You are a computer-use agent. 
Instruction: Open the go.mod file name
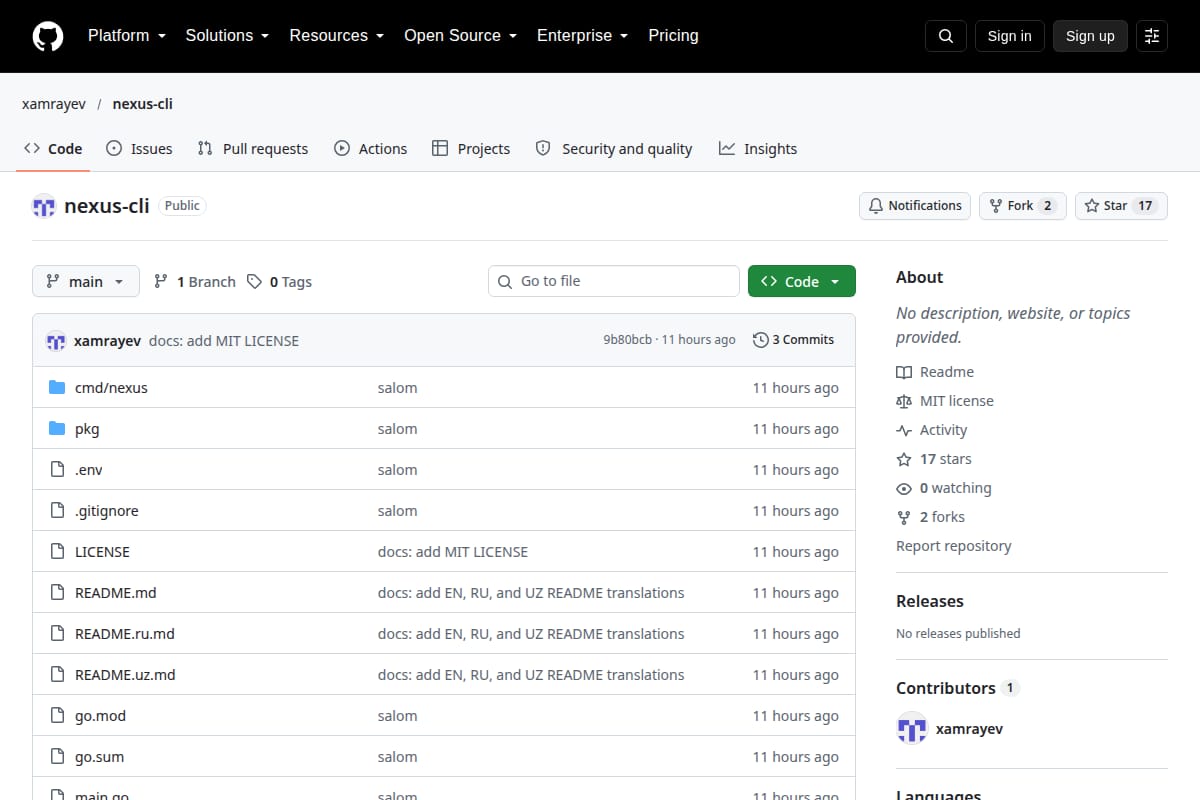pyautogui.click(x=100, y=716)
